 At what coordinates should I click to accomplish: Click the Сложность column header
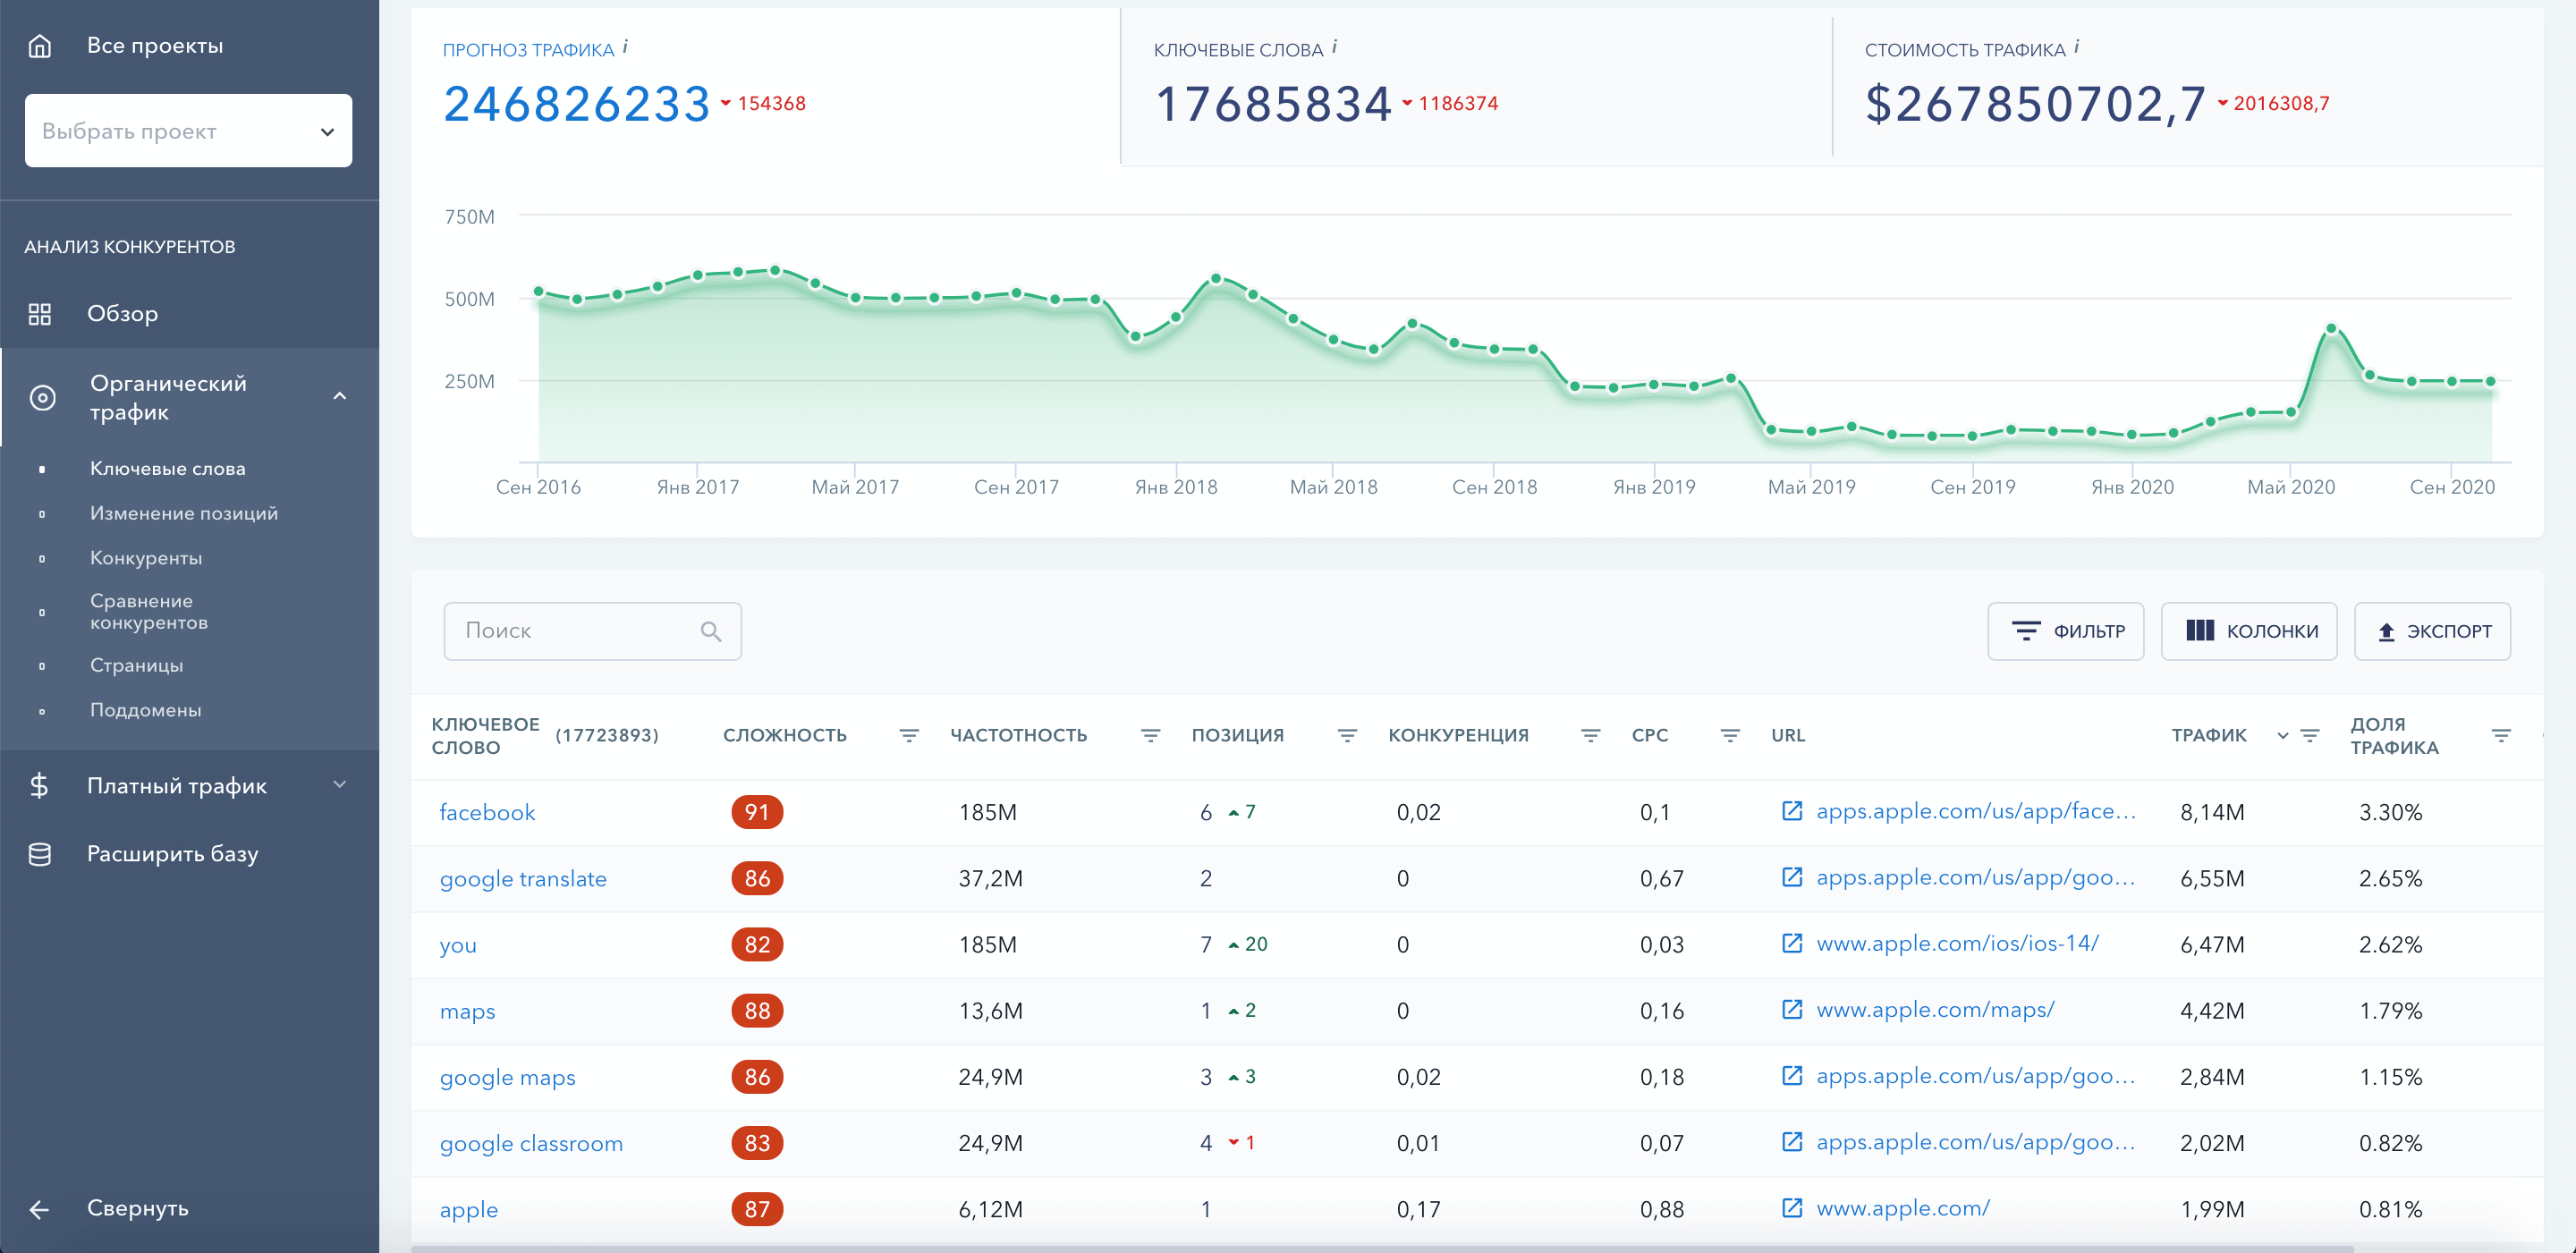(x=785, y=735)
